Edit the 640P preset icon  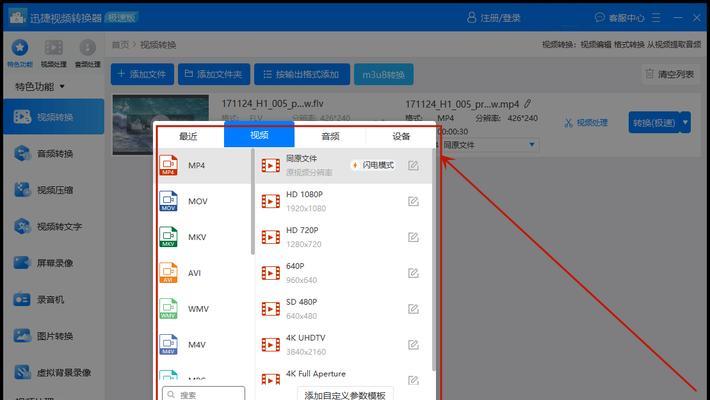click(x=413, y=273)
